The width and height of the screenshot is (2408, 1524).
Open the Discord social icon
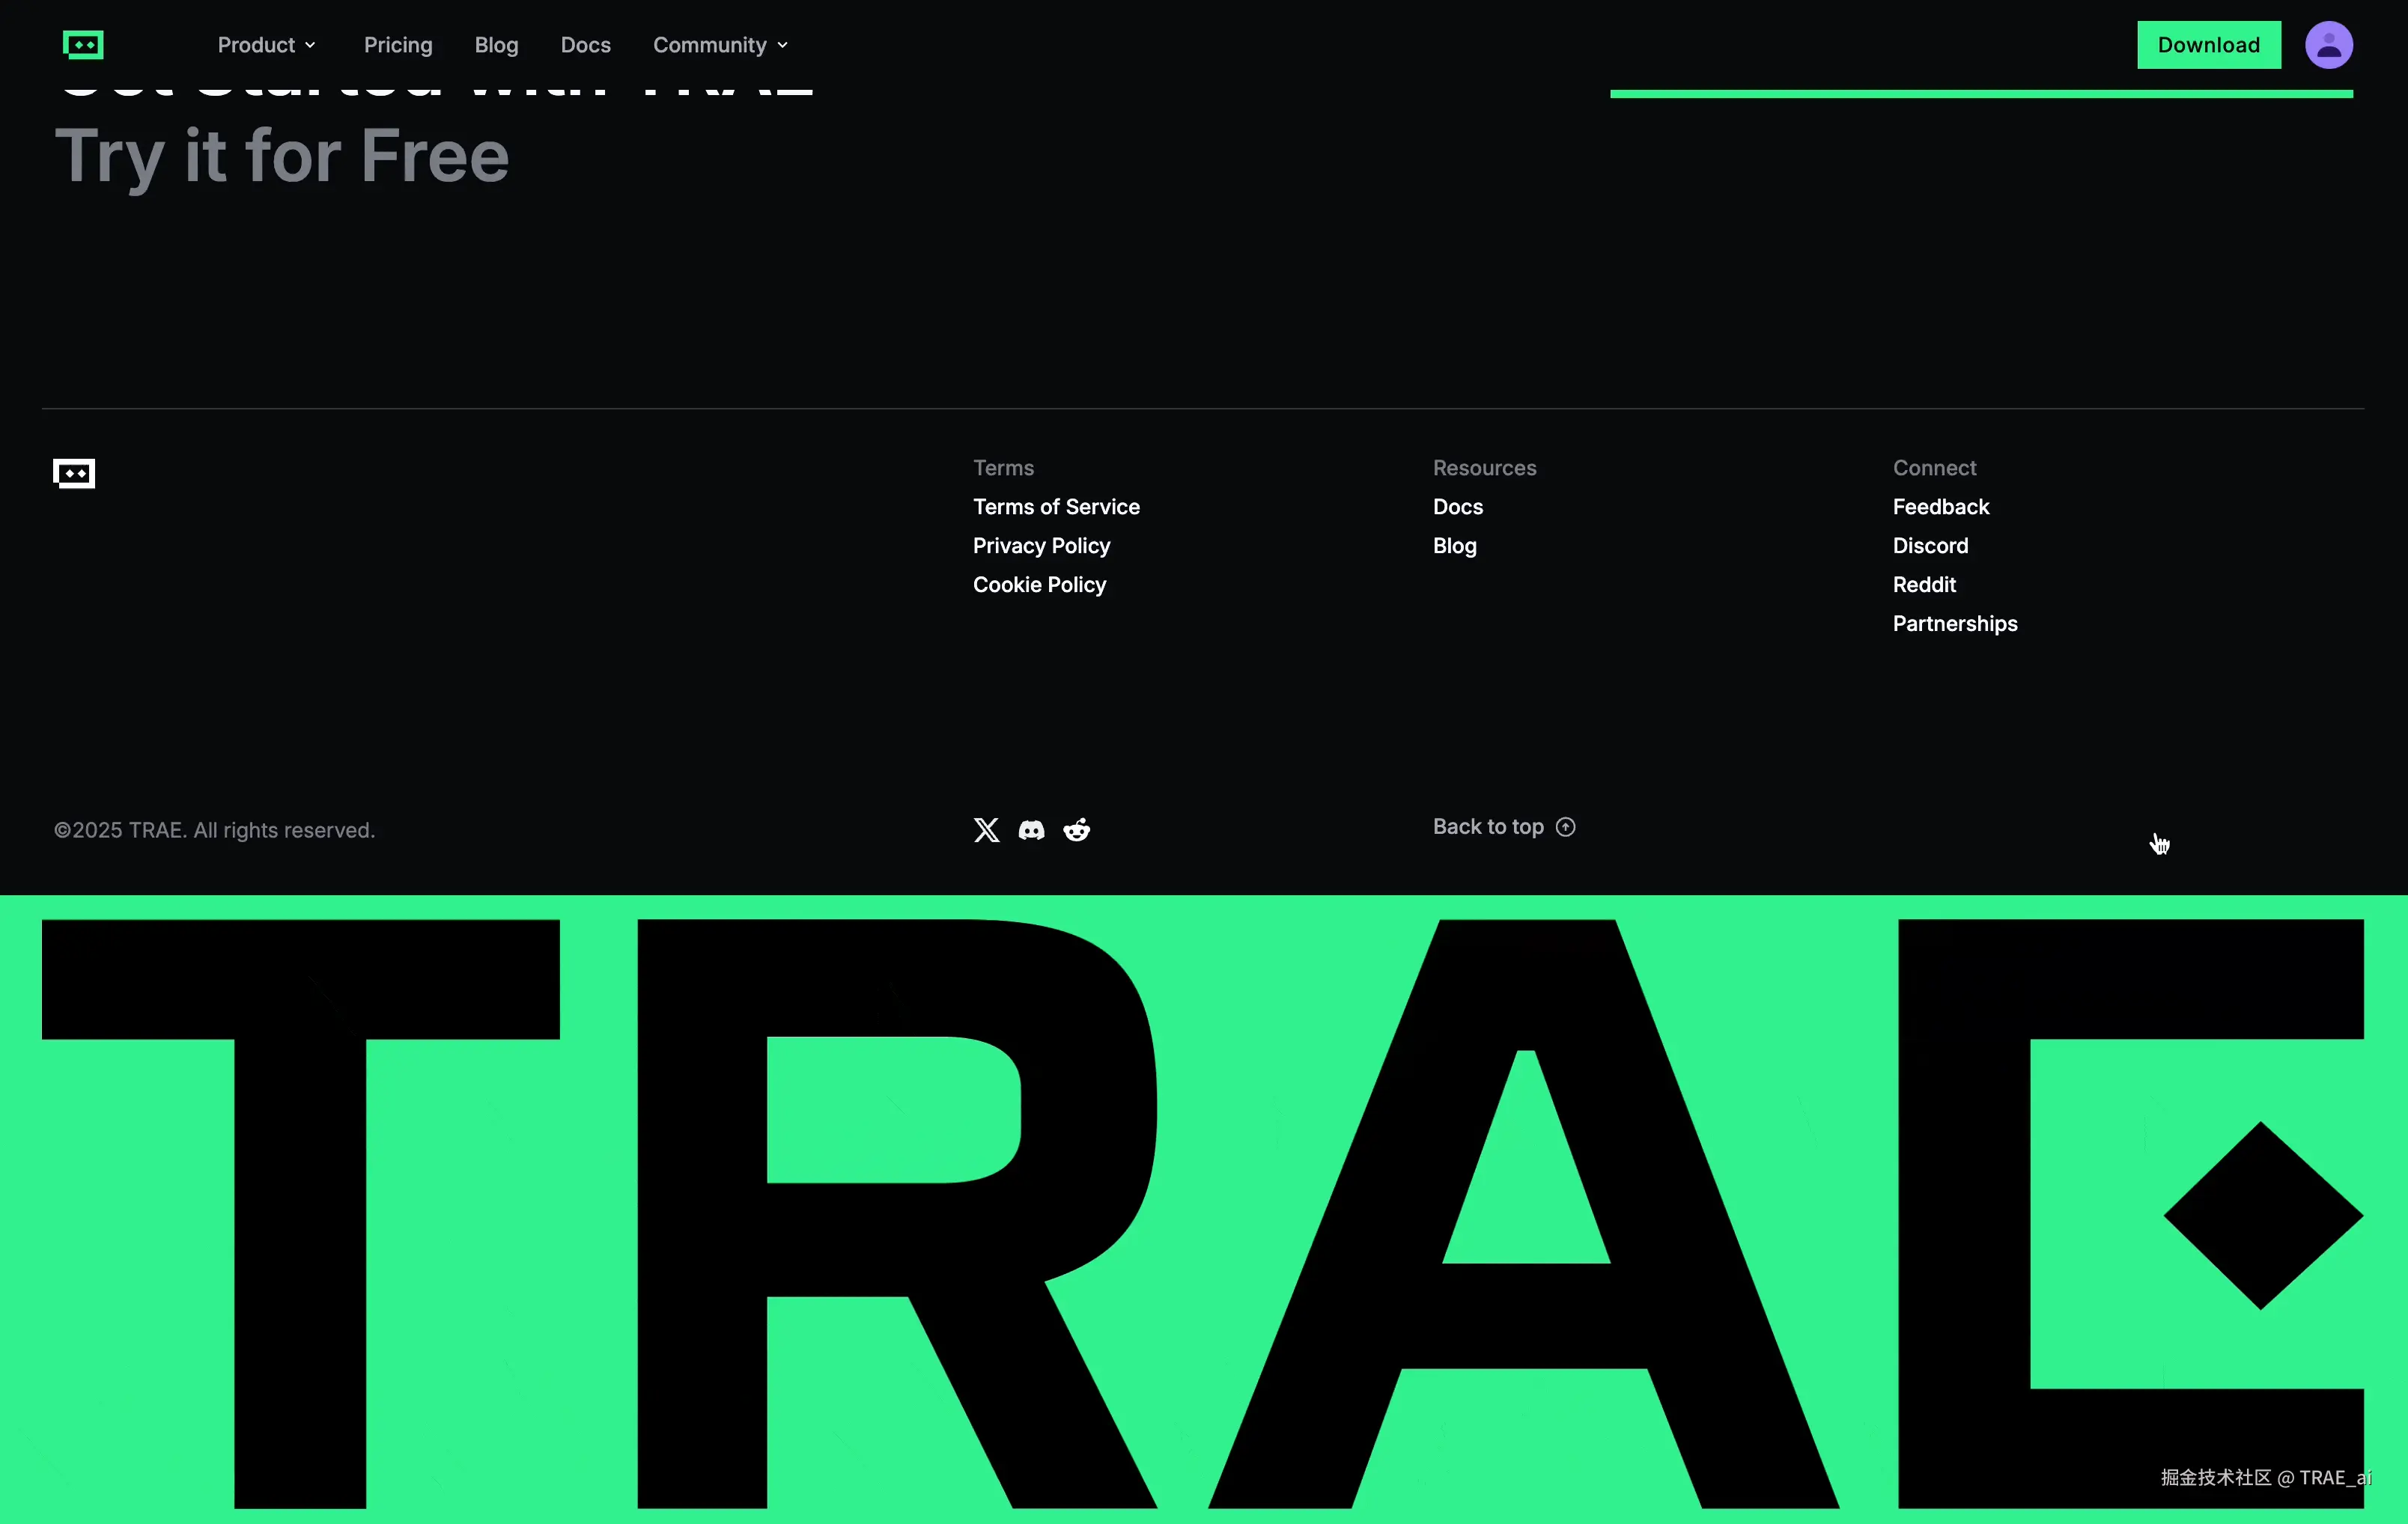(1031, 830)
